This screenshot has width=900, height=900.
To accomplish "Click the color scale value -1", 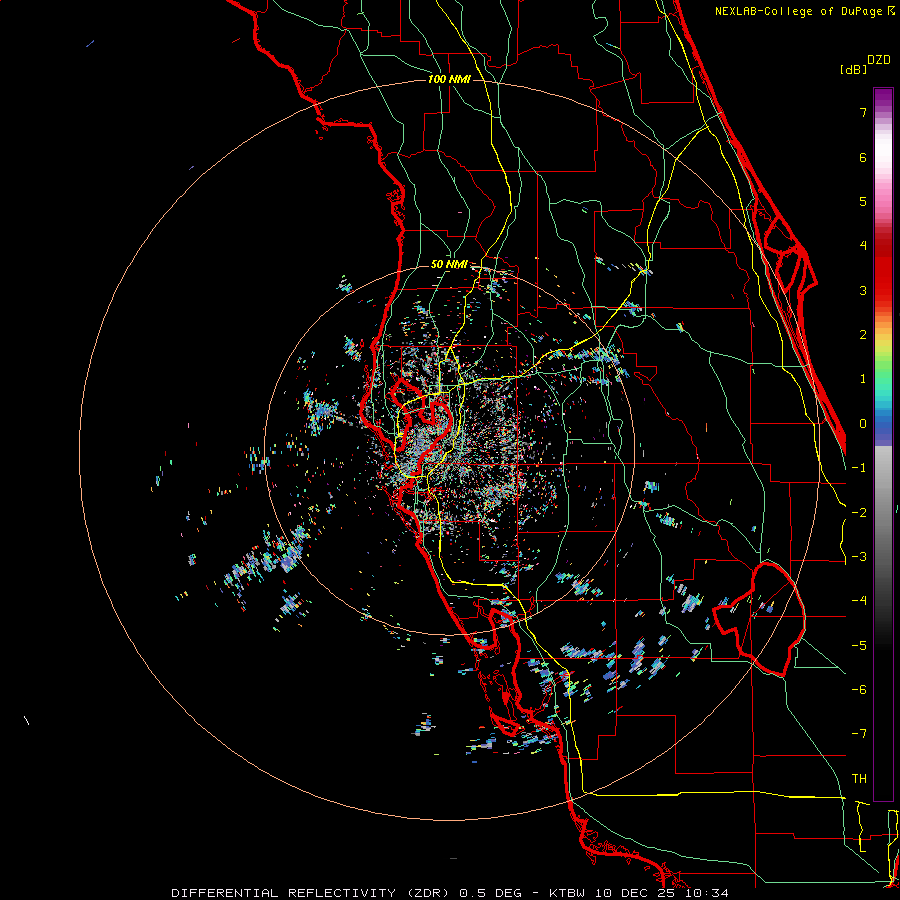I will (x=859, y=468).
